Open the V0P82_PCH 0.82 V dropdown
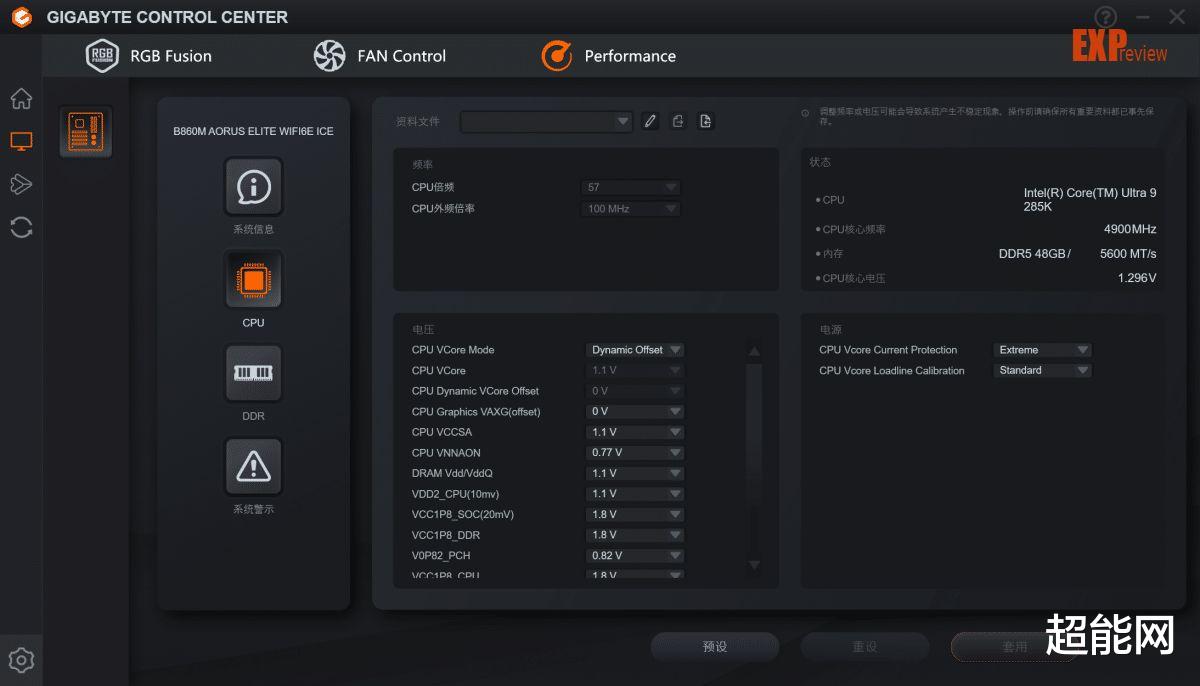 [635, 555]
